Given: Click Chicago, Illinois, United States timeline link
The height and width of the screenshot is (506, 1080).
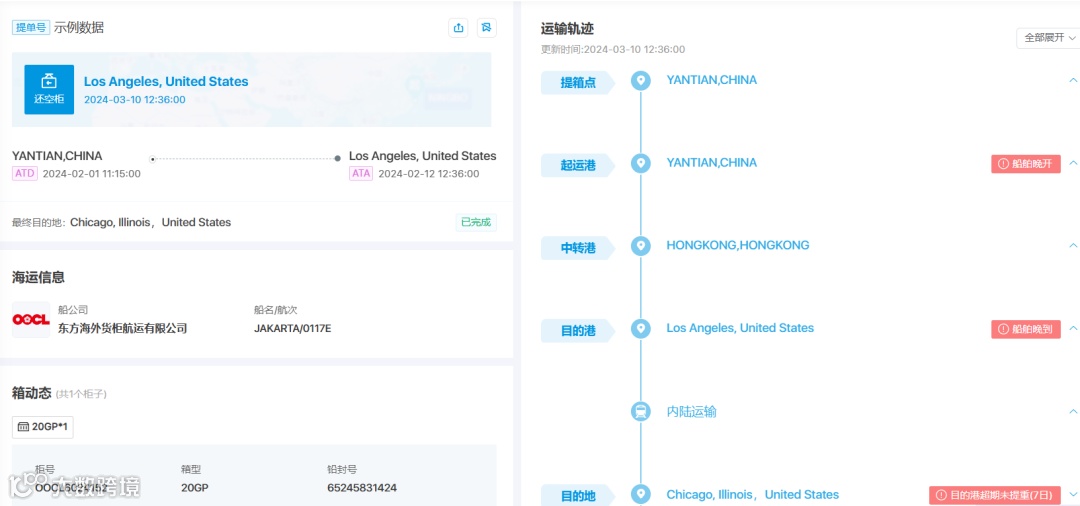Looking at the screenshot, I should [x=752, y=494].
